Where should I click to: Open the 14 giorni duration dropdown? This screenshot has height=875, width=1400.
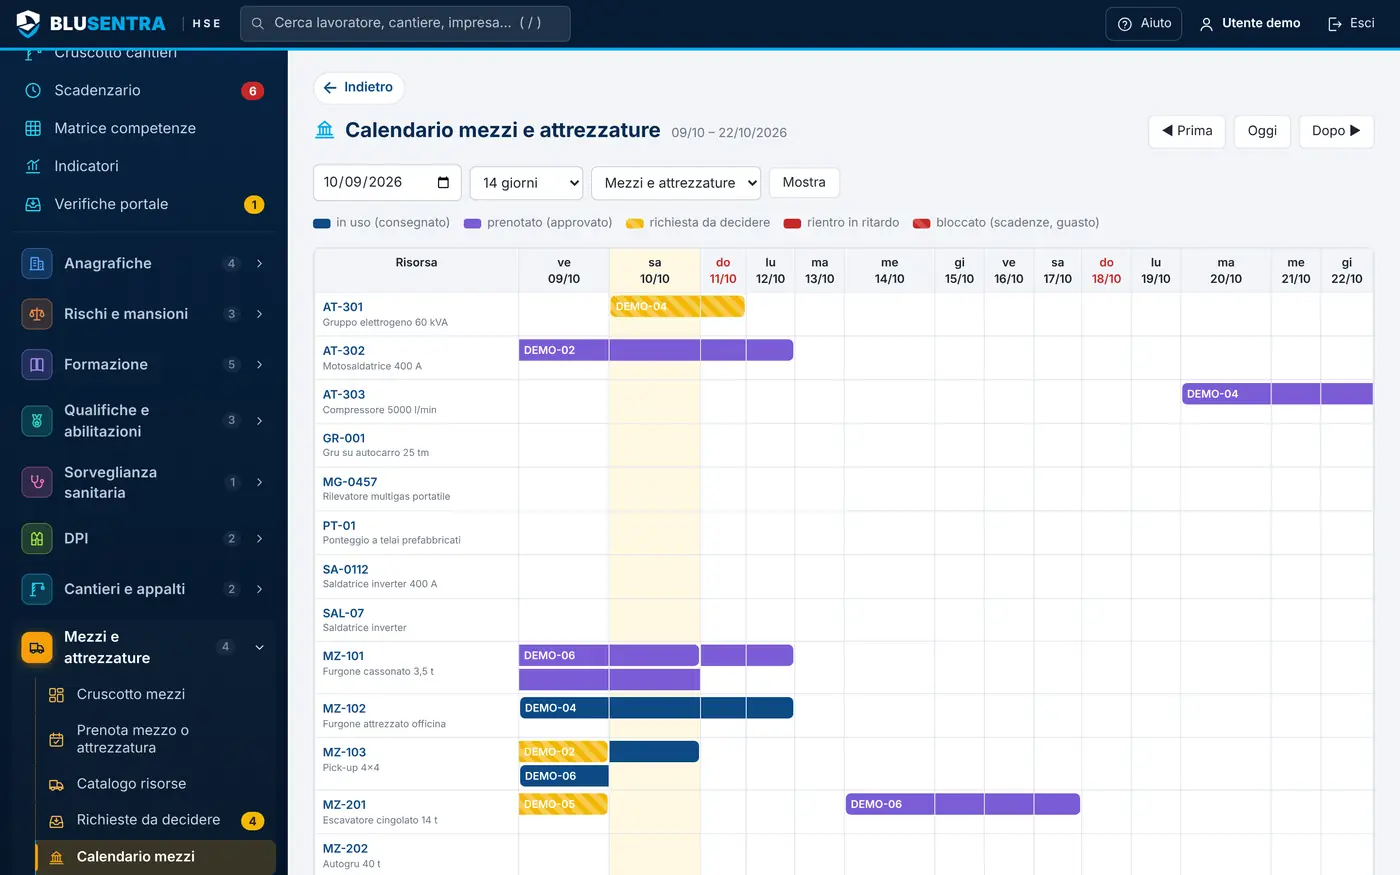click(x=527, y=183)
